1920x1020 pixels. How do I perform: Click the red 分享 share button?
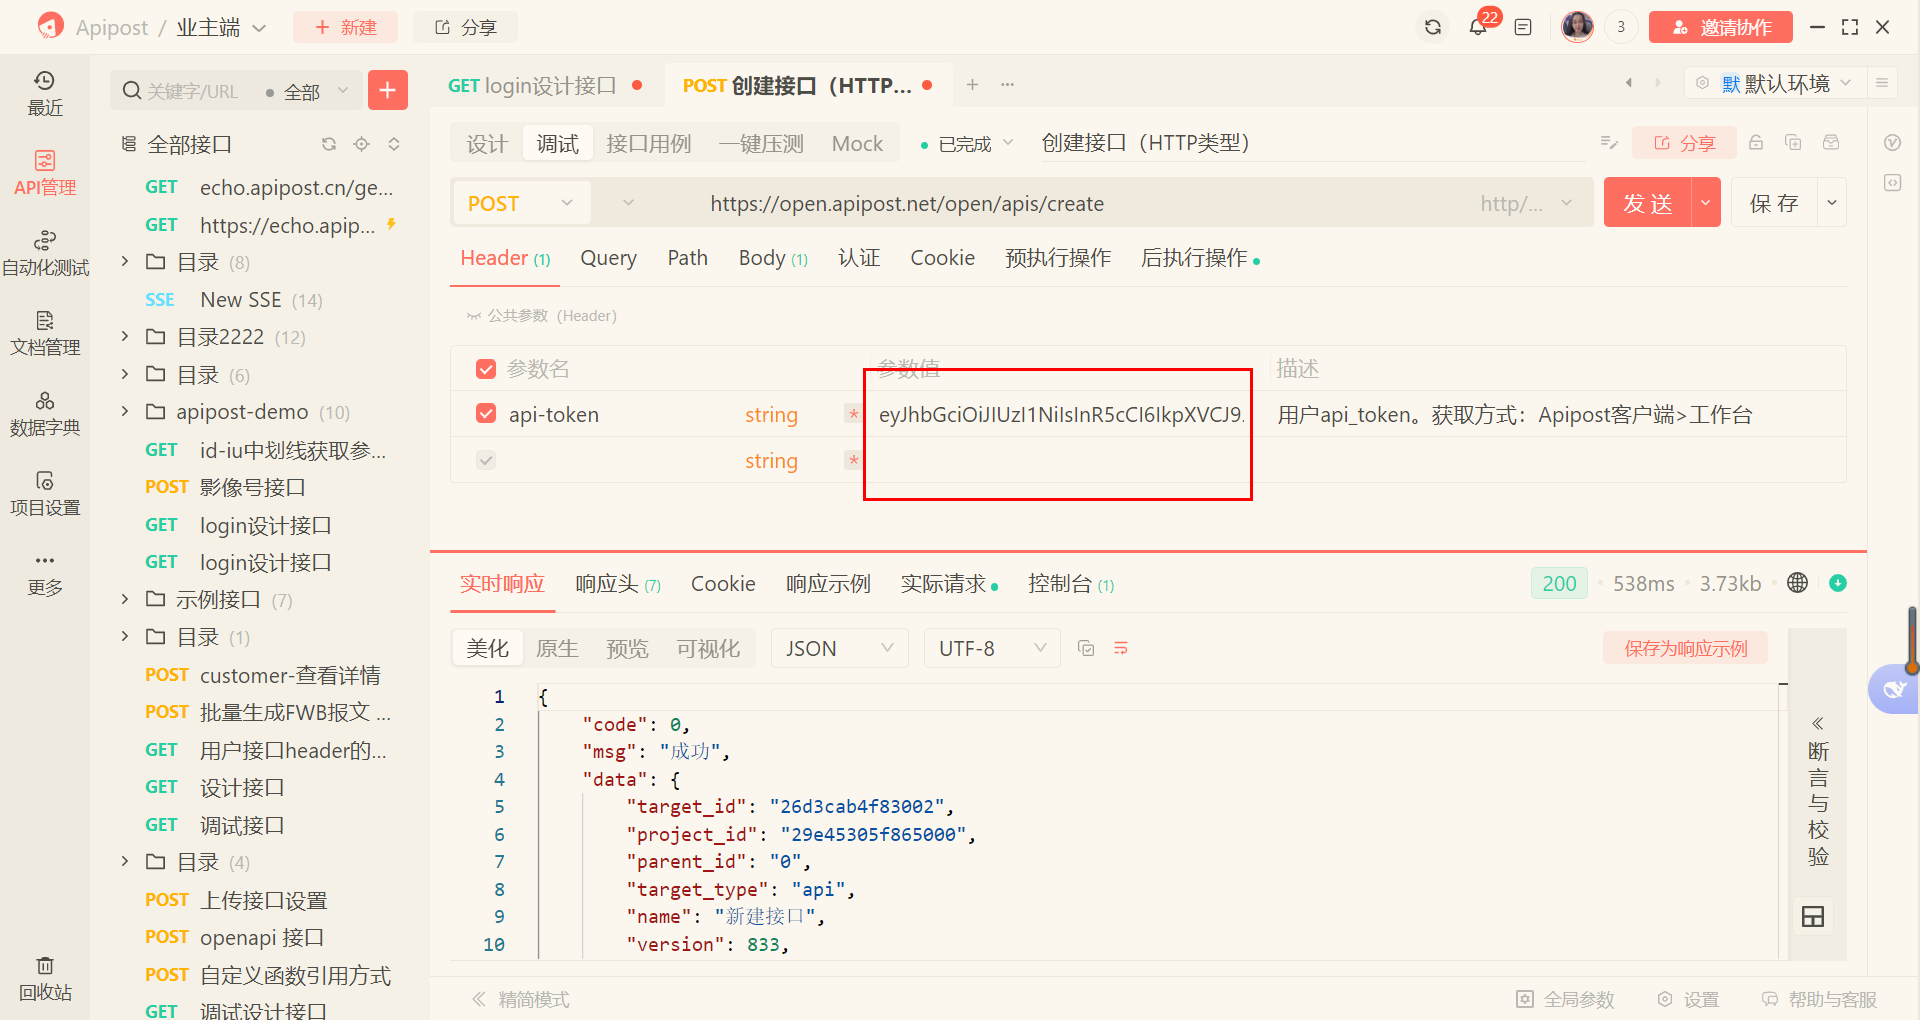1684,143
